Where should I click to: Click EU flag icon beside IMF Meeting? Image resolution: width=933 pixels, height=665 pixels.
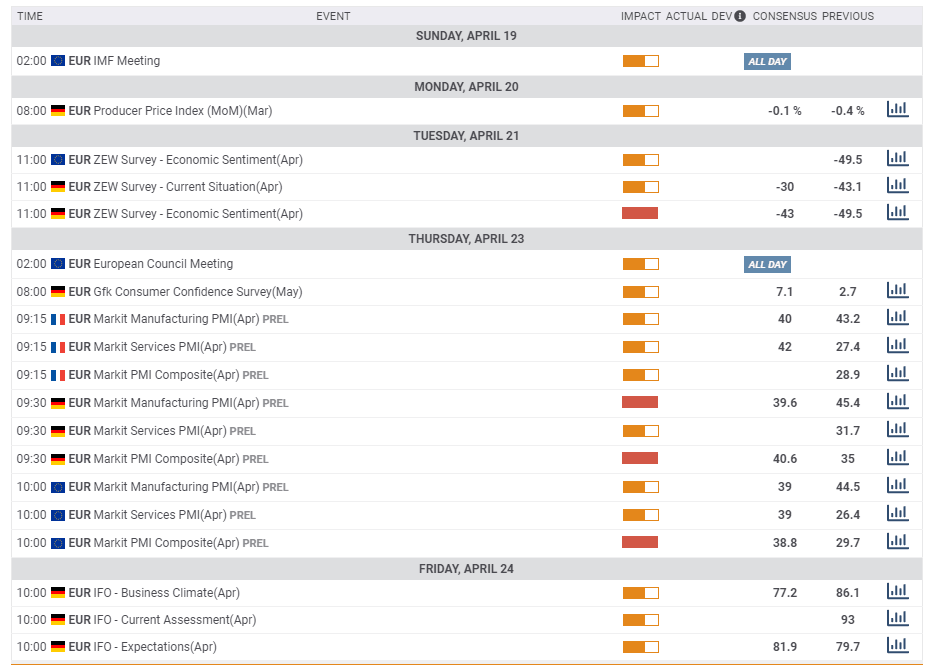point(58,61)
